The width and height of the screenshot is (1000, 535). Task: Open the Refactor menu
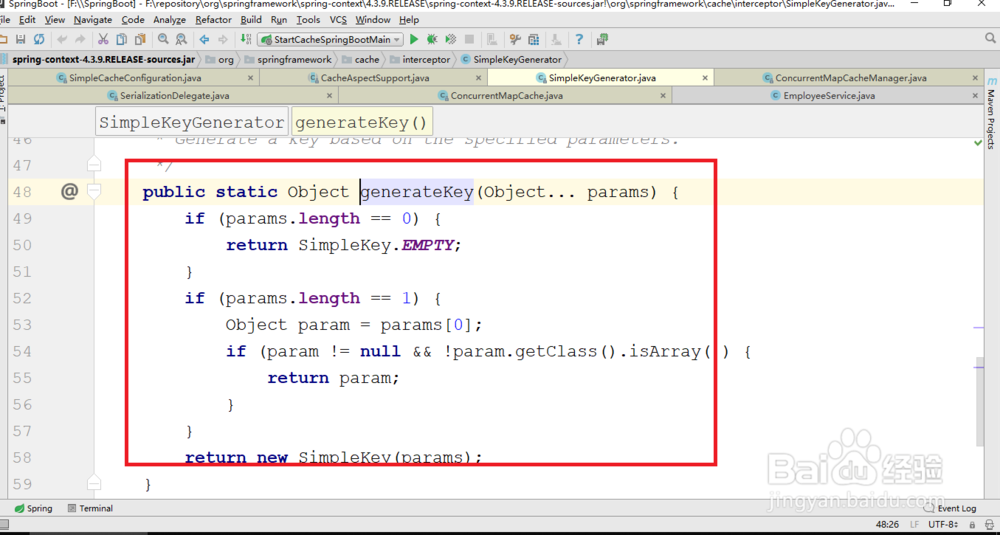tap(214, 20)
